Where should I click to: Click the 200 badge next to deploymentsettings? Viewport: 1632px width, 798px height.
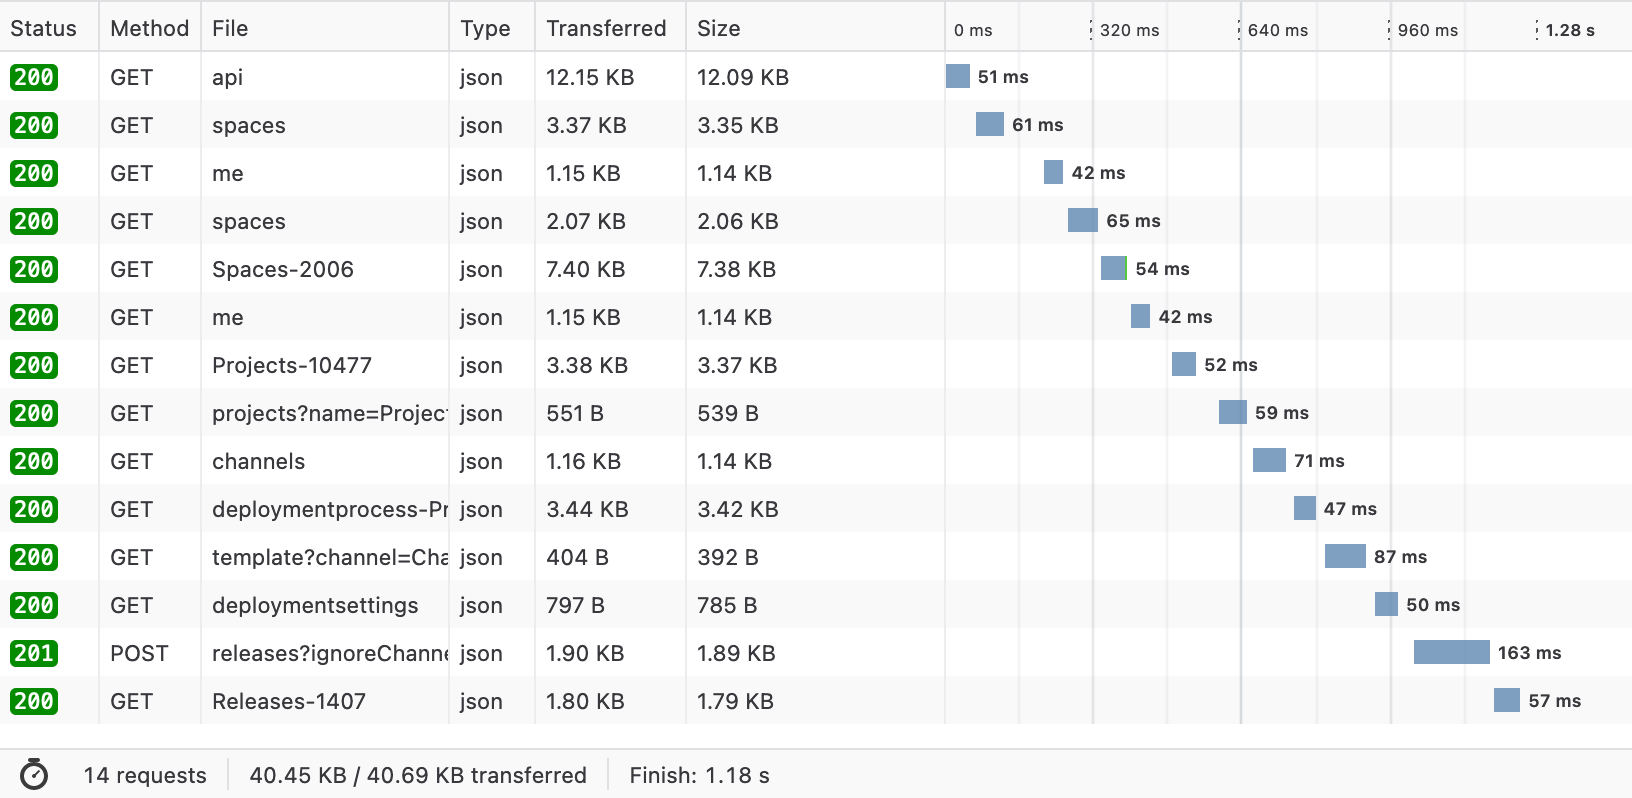tap(34, 605)
